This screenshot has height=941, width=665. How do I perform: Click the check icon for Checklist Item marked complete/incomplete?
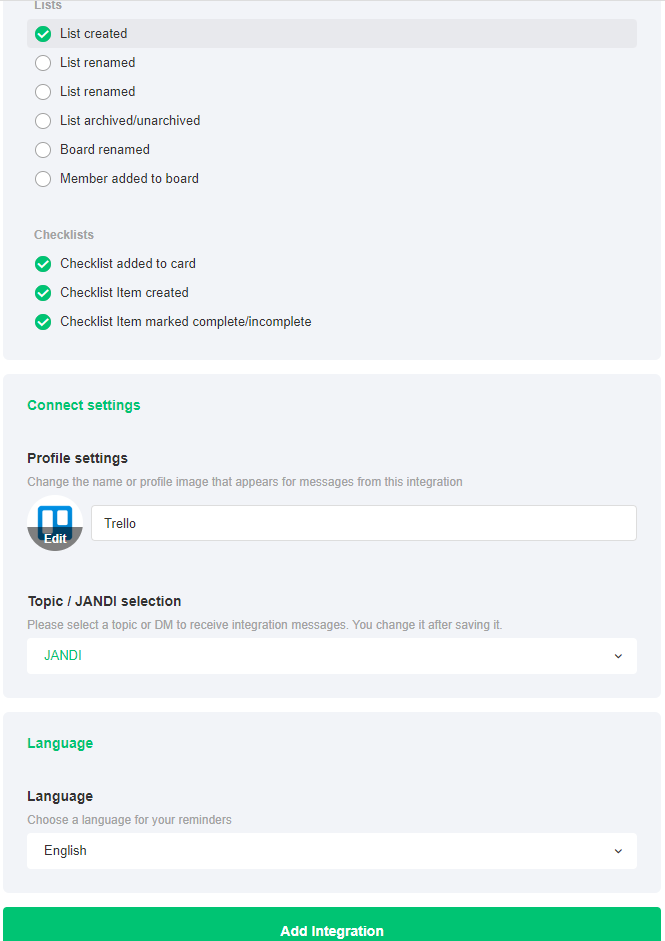click(43, 322)
